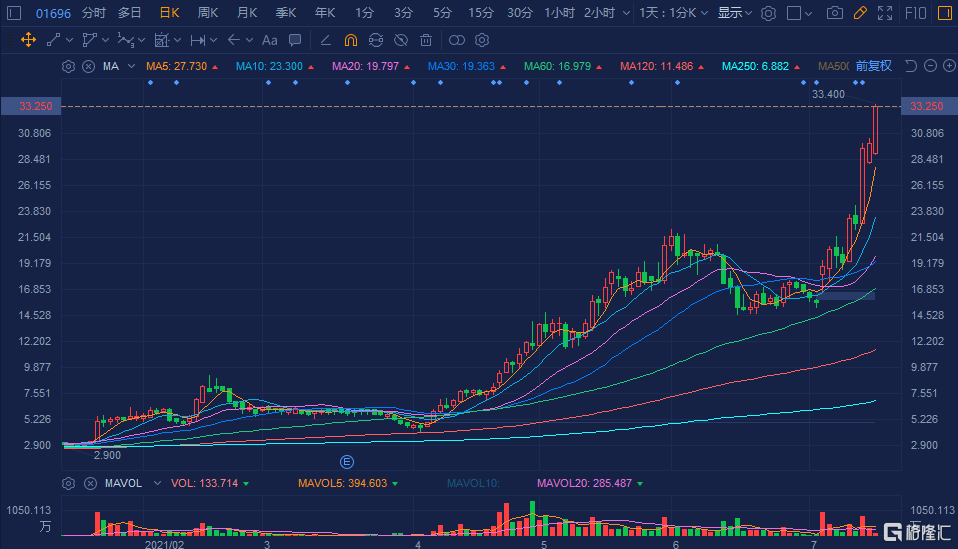Click the orange pencil drawing icon
This screenshot has height=549, width=958.
pyautogui.click(x=861, y=13)
